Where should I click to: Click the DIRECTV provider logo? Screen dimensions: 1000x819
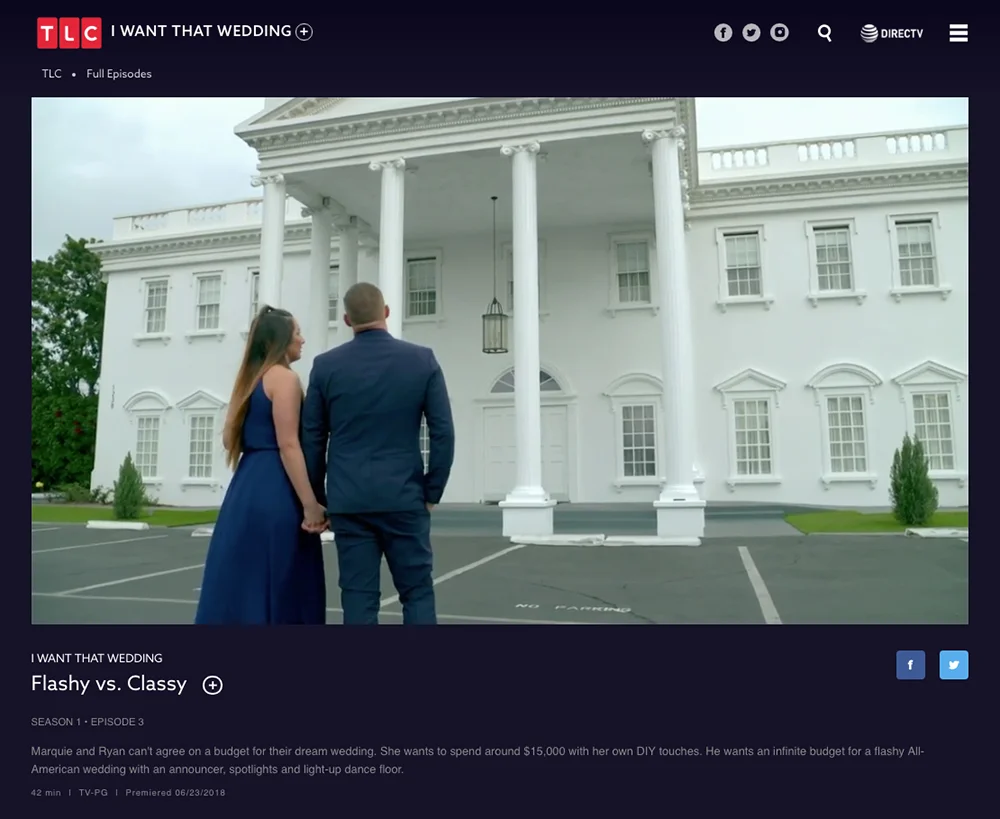pyautogui.click(x=892, y=33)
